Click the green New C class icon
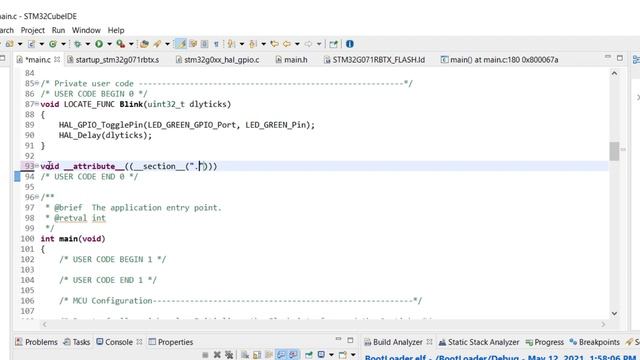This screenshot has height=360, width=640. tap(53, 44)
